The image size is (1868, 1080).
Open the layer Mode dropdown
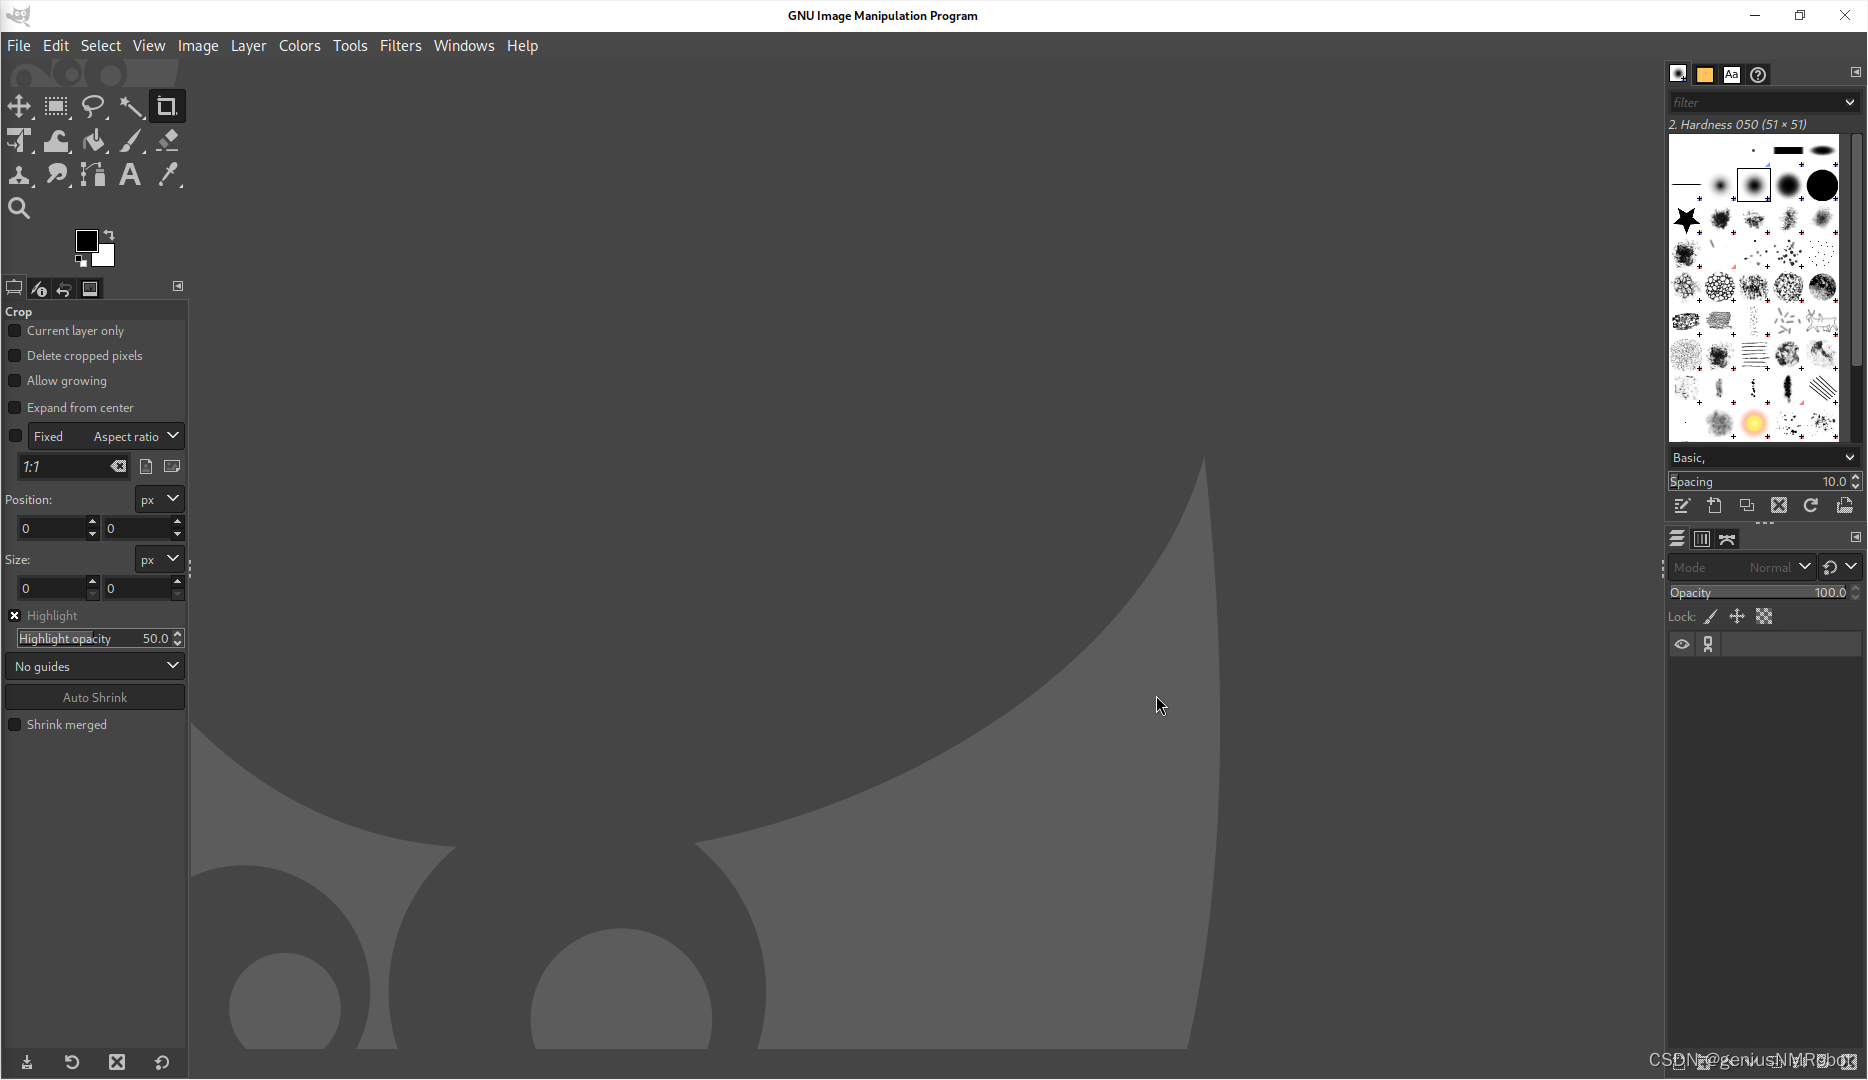pyautogui.click(x=1780, y=567)
